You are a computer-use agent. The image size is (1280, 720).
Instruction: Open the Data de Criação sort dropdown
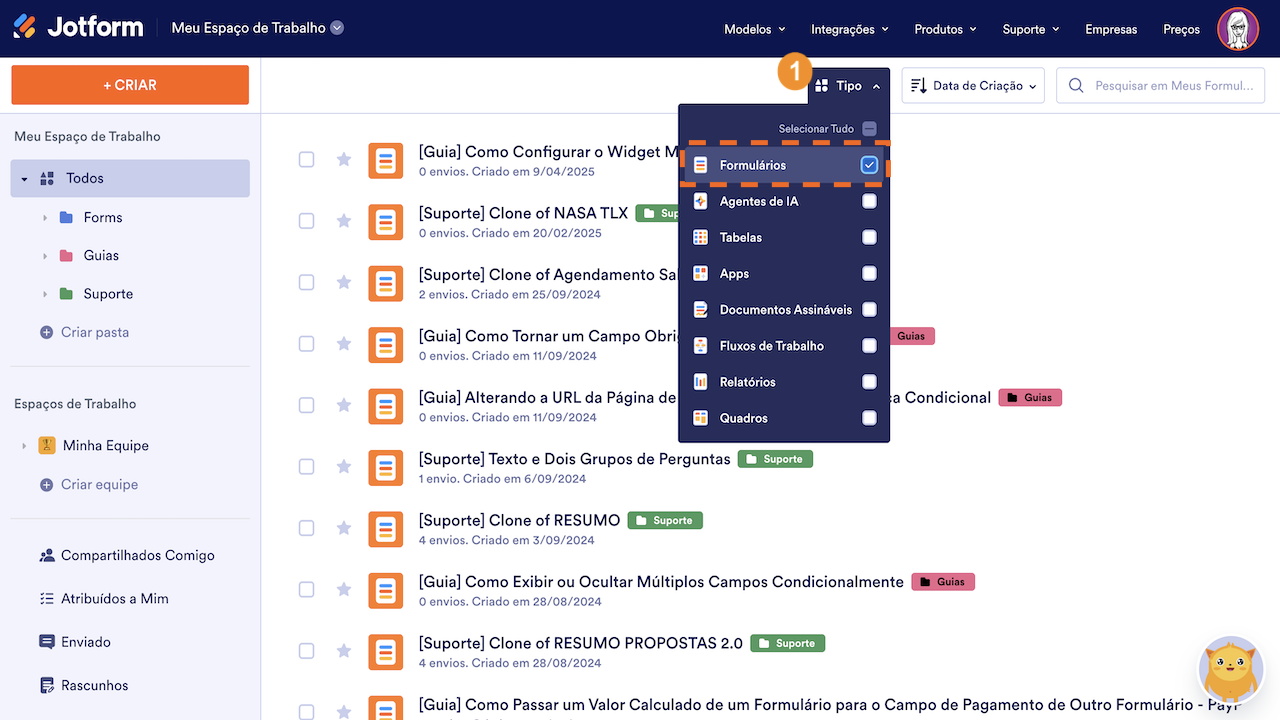[x=973, y=86]
